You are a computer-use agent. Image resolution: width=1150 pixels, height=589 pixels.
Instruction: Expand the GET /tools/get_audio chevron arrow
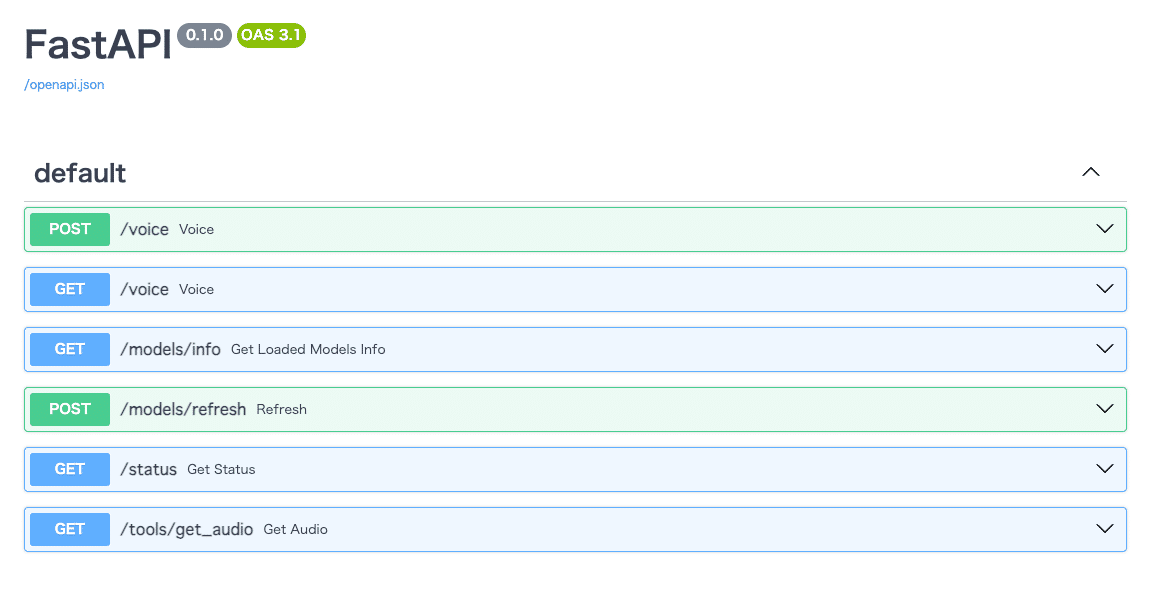point(1105,530)
